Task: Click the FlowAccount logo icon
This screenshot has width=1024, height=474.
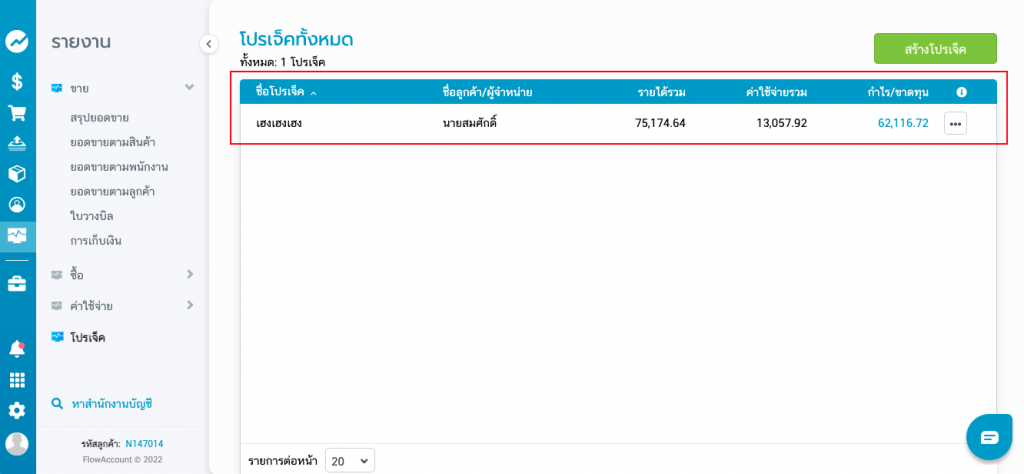Action: (17, 41)
